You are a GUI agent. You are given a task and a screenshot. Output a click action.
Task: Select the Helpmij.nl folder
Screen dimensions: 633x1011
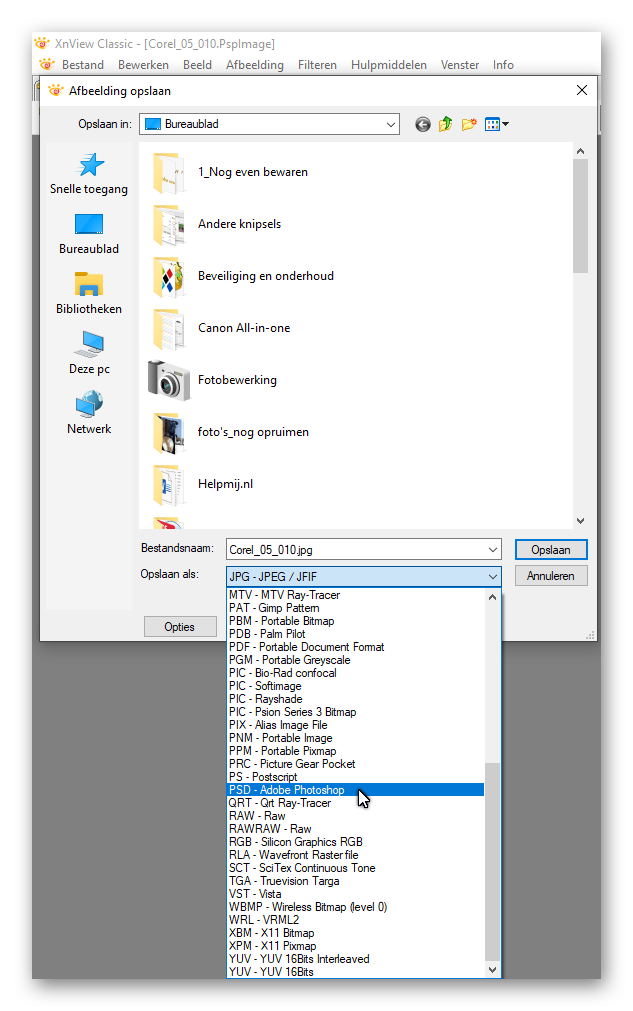[x=202, y=484]
